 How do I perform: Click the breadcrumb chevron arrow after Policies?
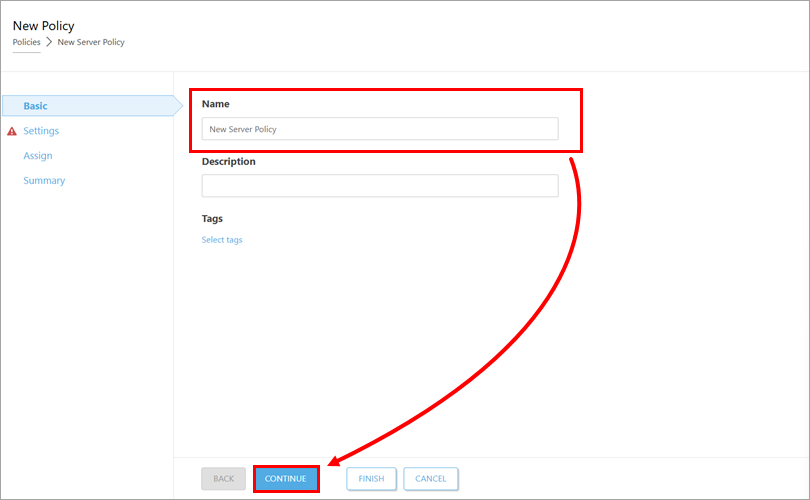pos(49,42)
